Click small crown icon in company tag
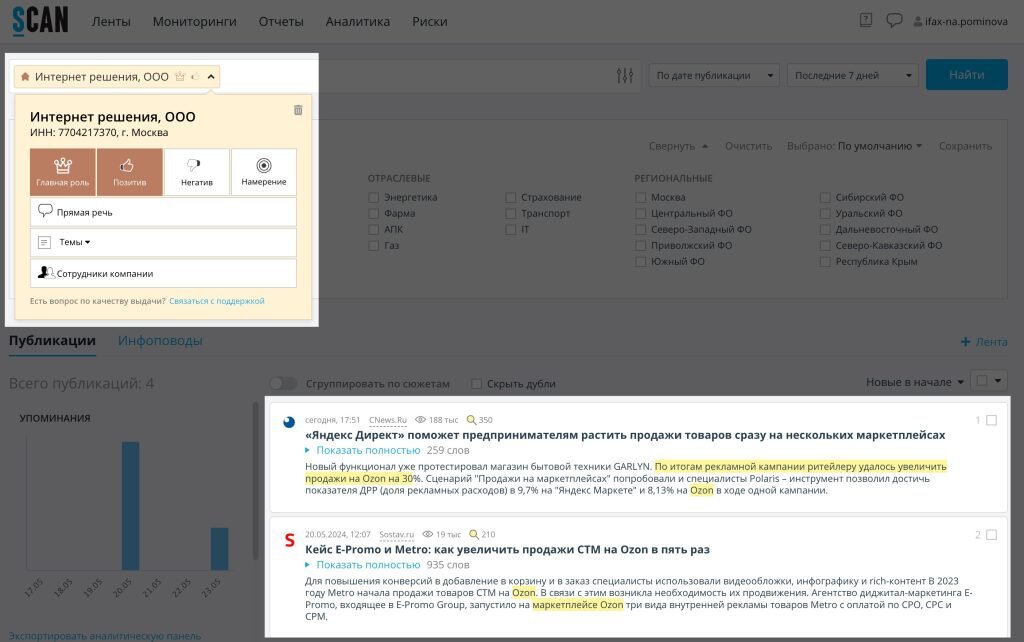The width and height of the screenshot is (1024, 642). pos(180,76)
